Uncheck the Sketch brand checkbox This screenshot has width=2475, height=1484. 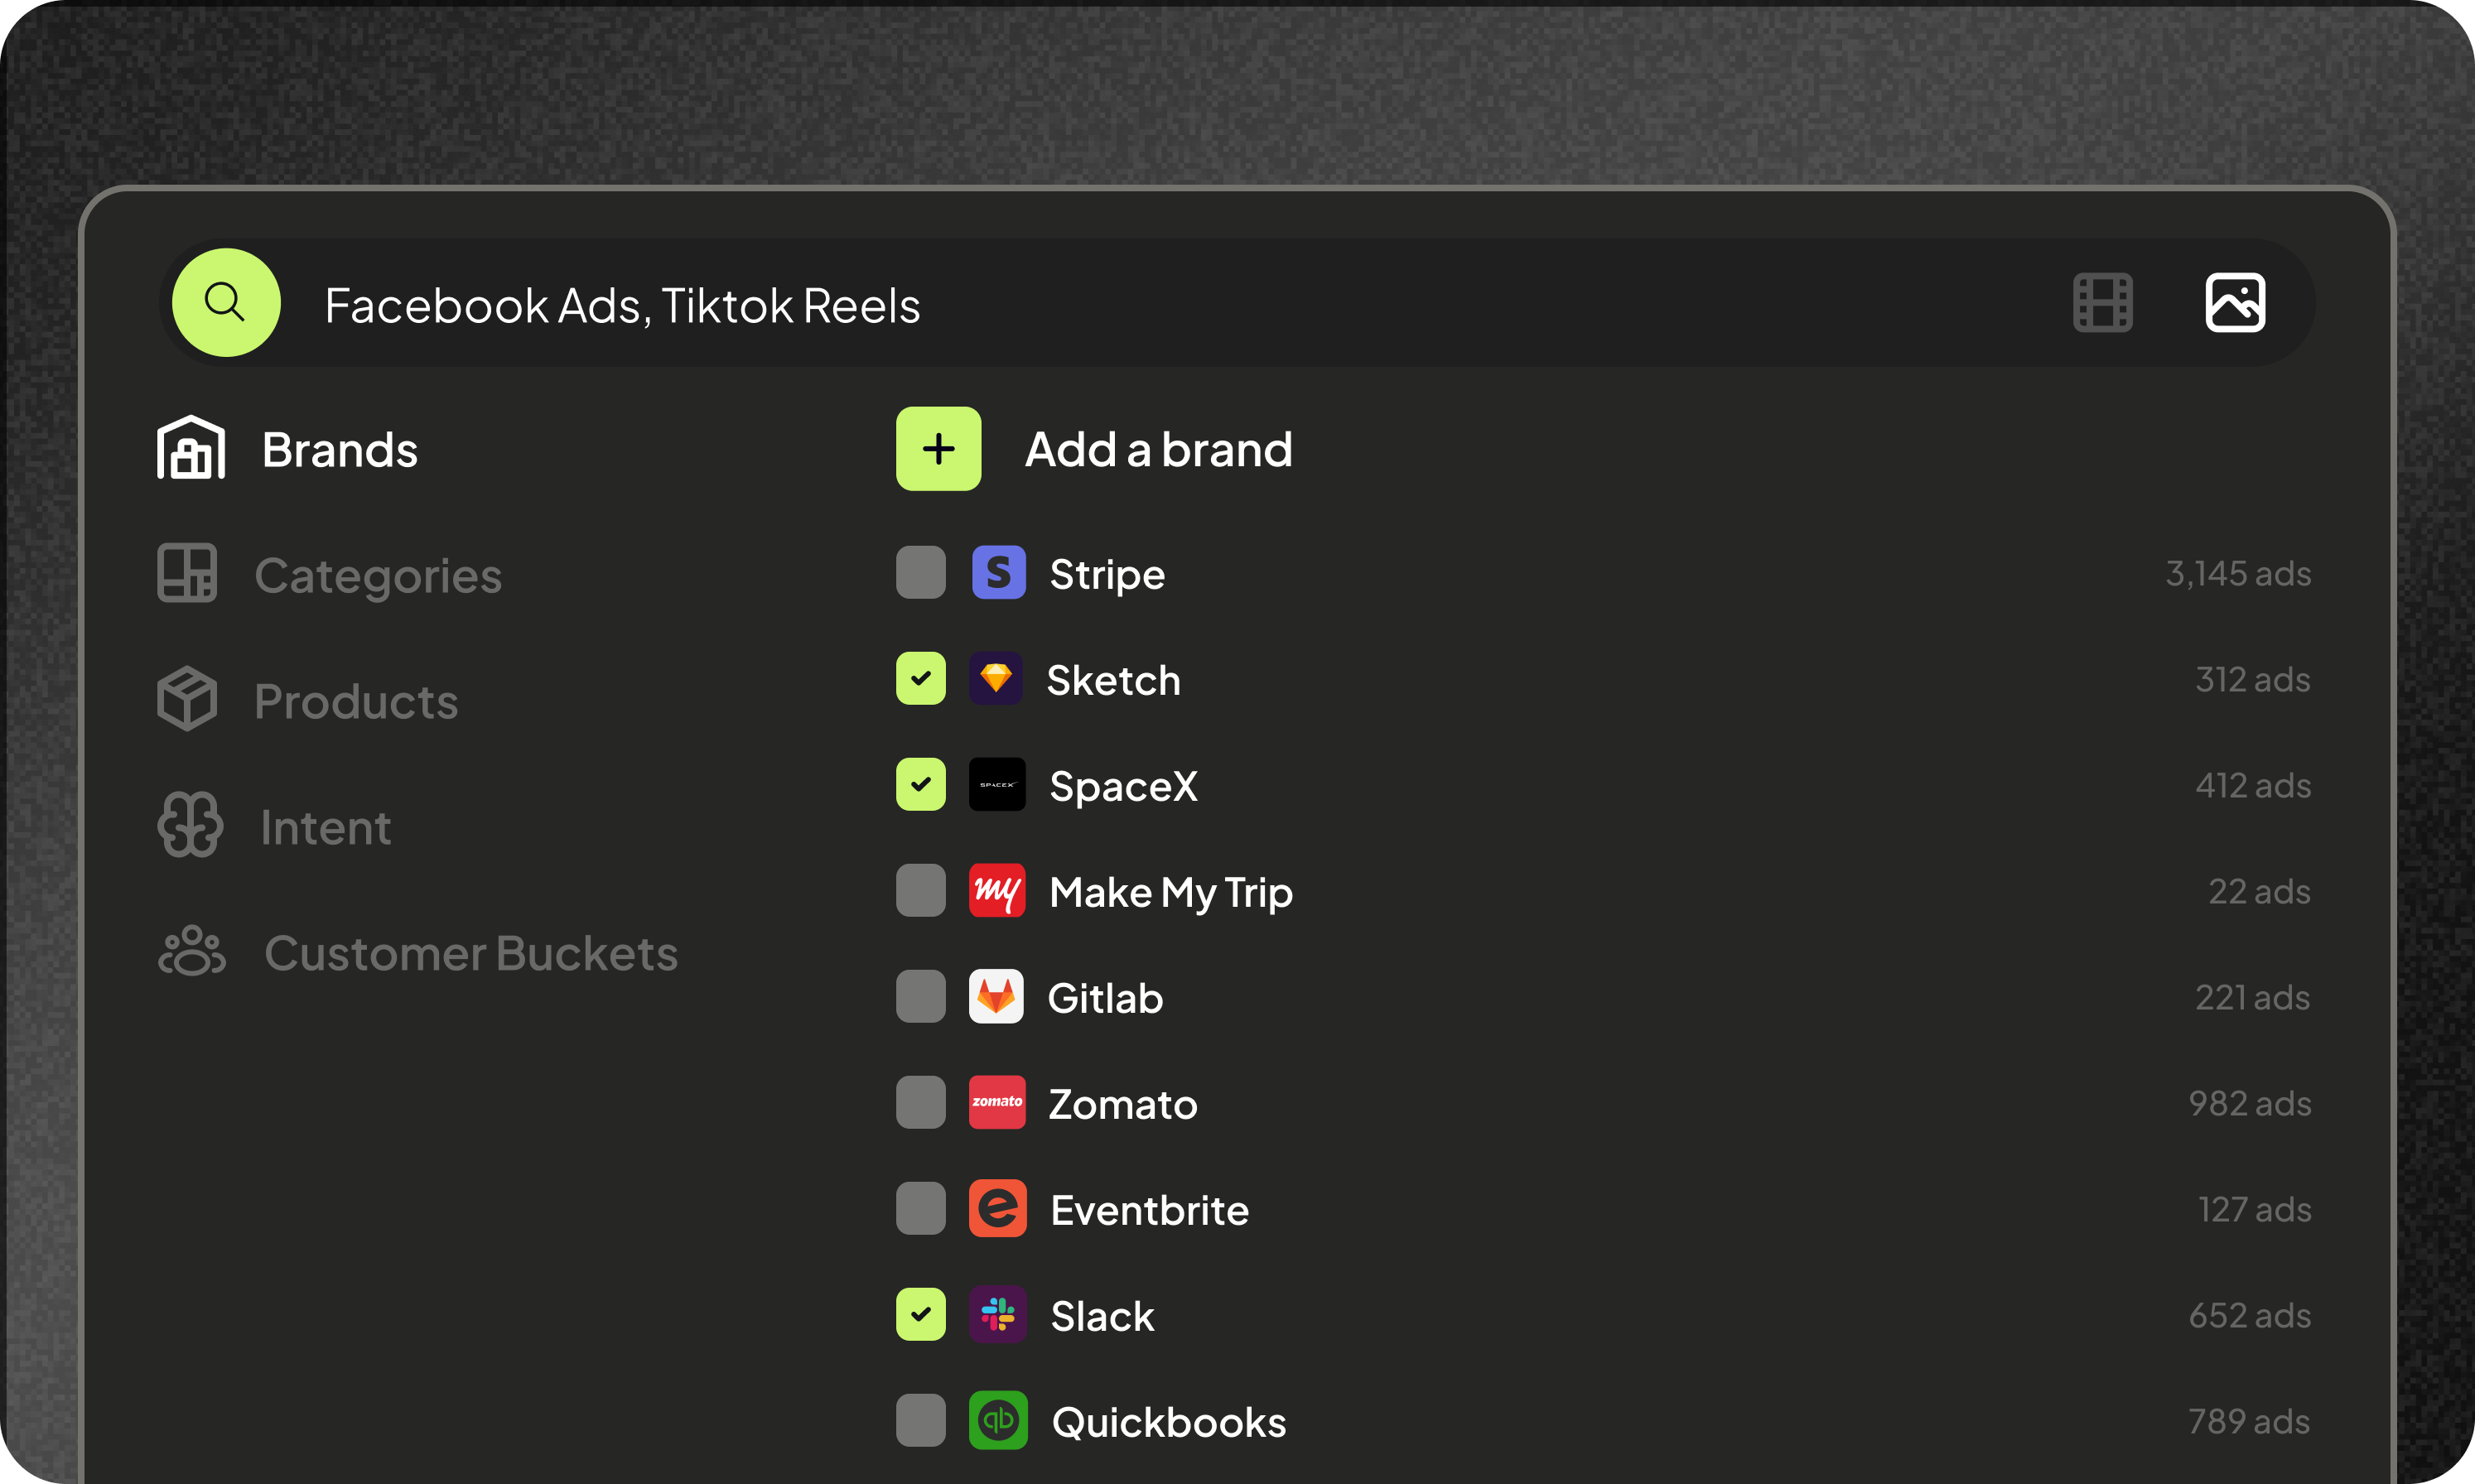[920, 679]
